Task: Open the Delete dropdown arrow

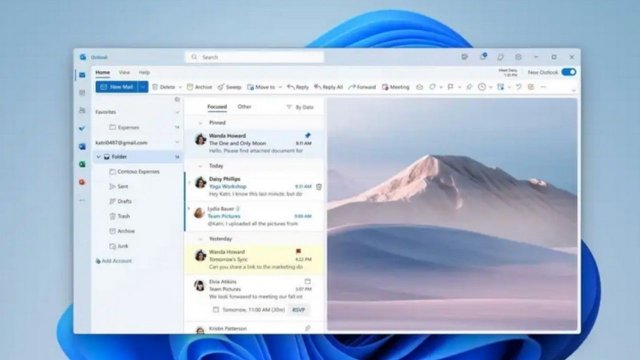Action: pyautogui.click(x=180, y=87)
